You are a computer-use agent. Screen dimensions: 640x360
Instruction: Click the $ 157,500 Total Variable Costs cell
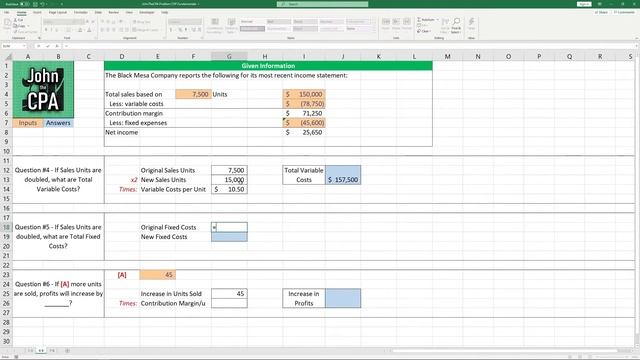click(x=343, y=175)
